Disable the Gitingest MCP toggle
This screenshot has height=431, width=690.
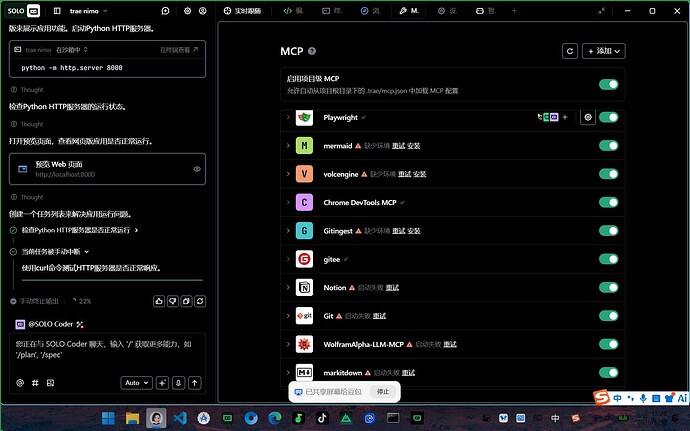pos(609,231)
